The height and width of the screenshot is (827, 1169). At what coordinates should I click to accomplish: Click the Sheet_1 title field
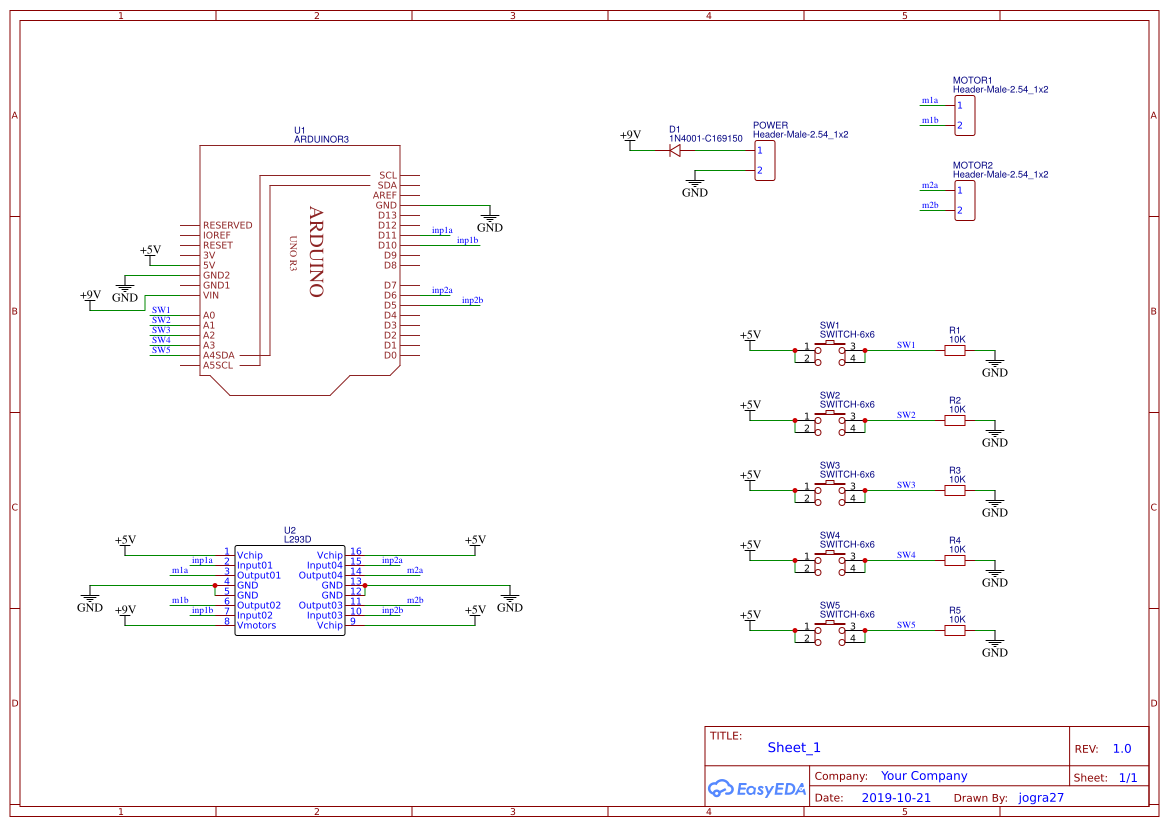coord(794,748)
